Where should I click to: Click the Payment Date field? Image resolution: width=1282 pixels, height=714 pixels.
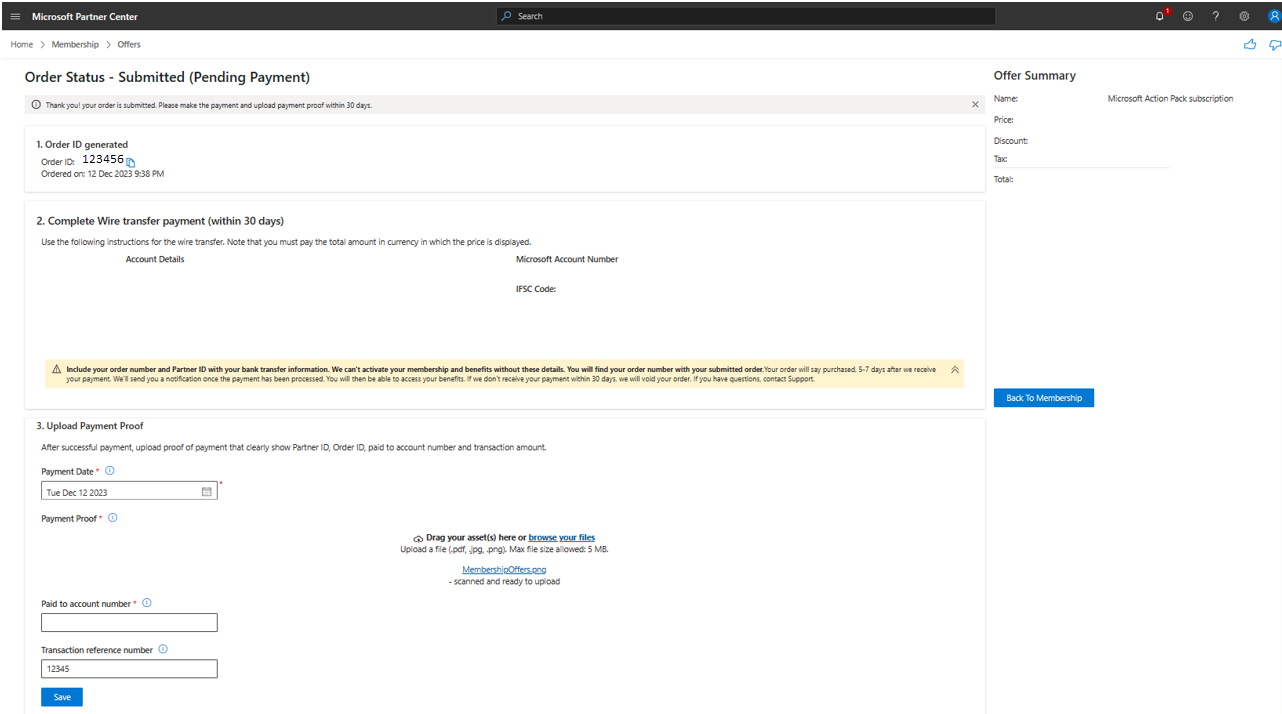point(129,491)
